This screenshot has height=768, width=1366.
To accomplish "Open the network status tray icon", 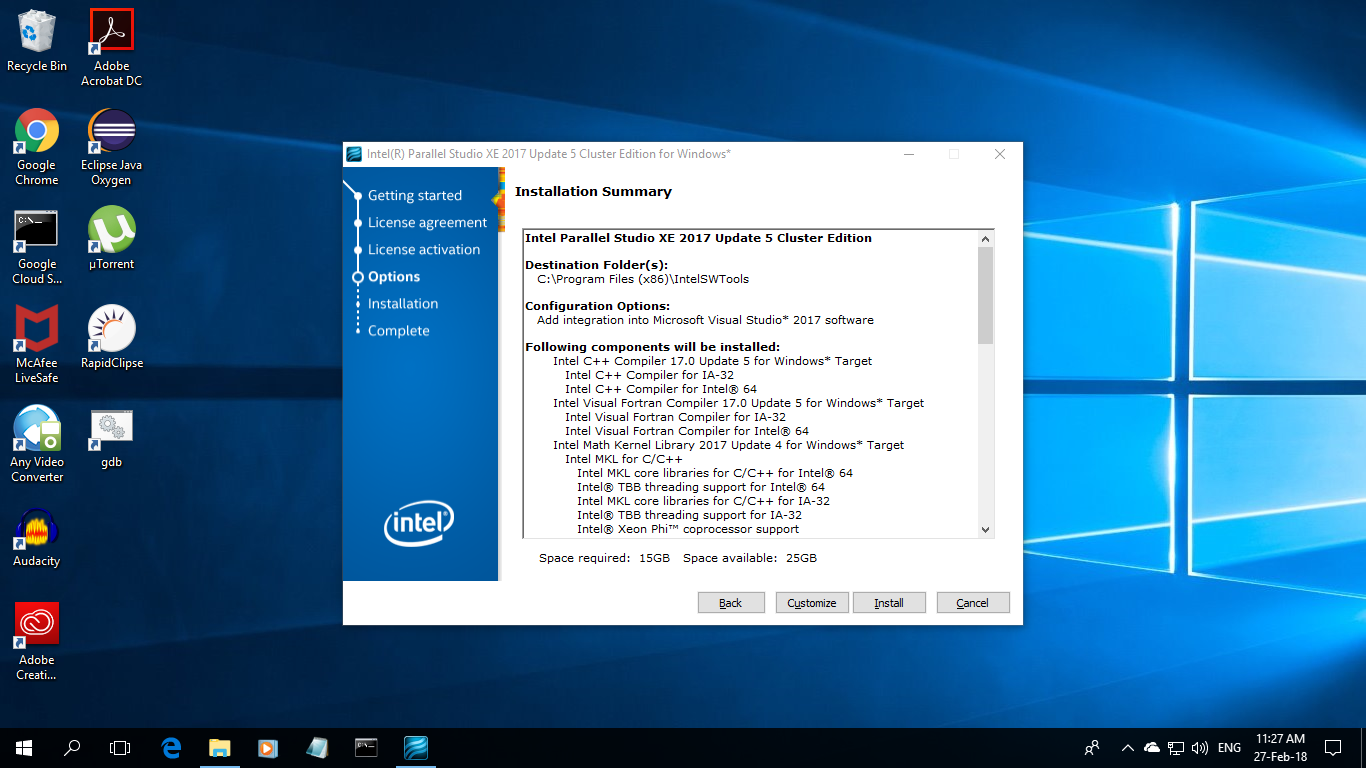I will (1176, 747).
